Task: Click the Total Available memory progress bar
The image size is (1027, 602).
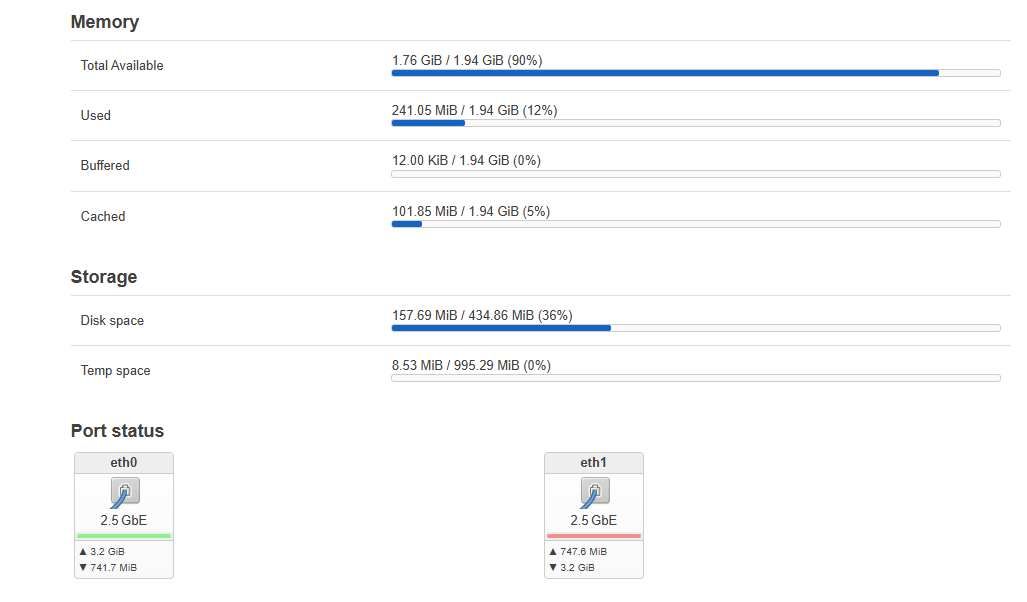Action: click(695, 73)
